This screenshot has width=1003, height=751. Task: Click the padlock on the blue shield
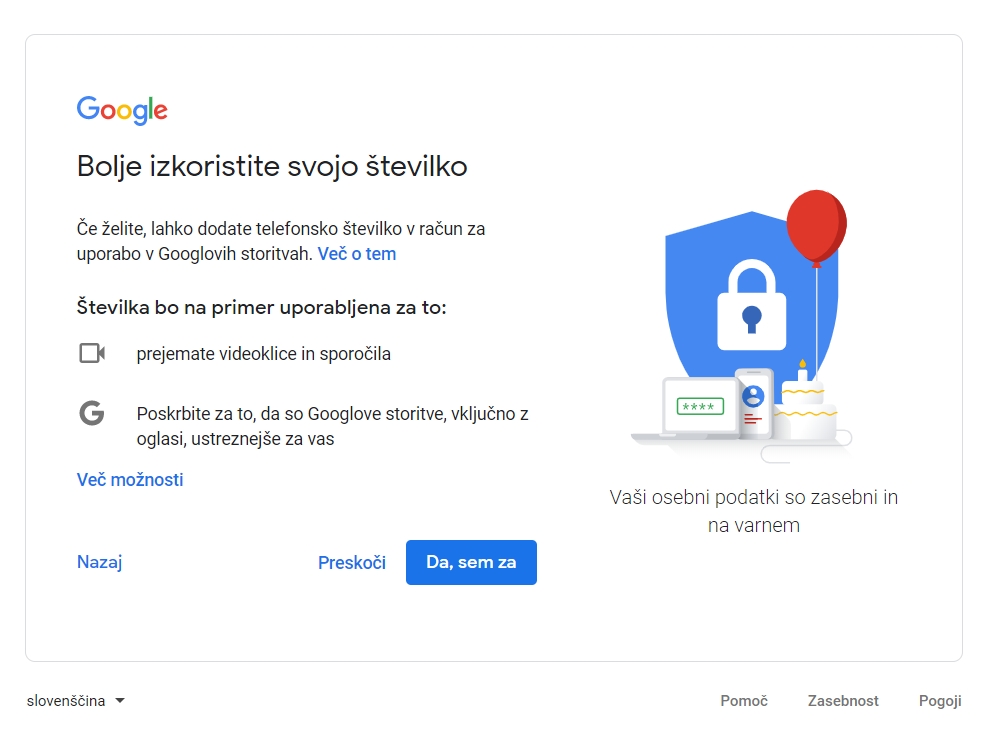click(751, 304)
